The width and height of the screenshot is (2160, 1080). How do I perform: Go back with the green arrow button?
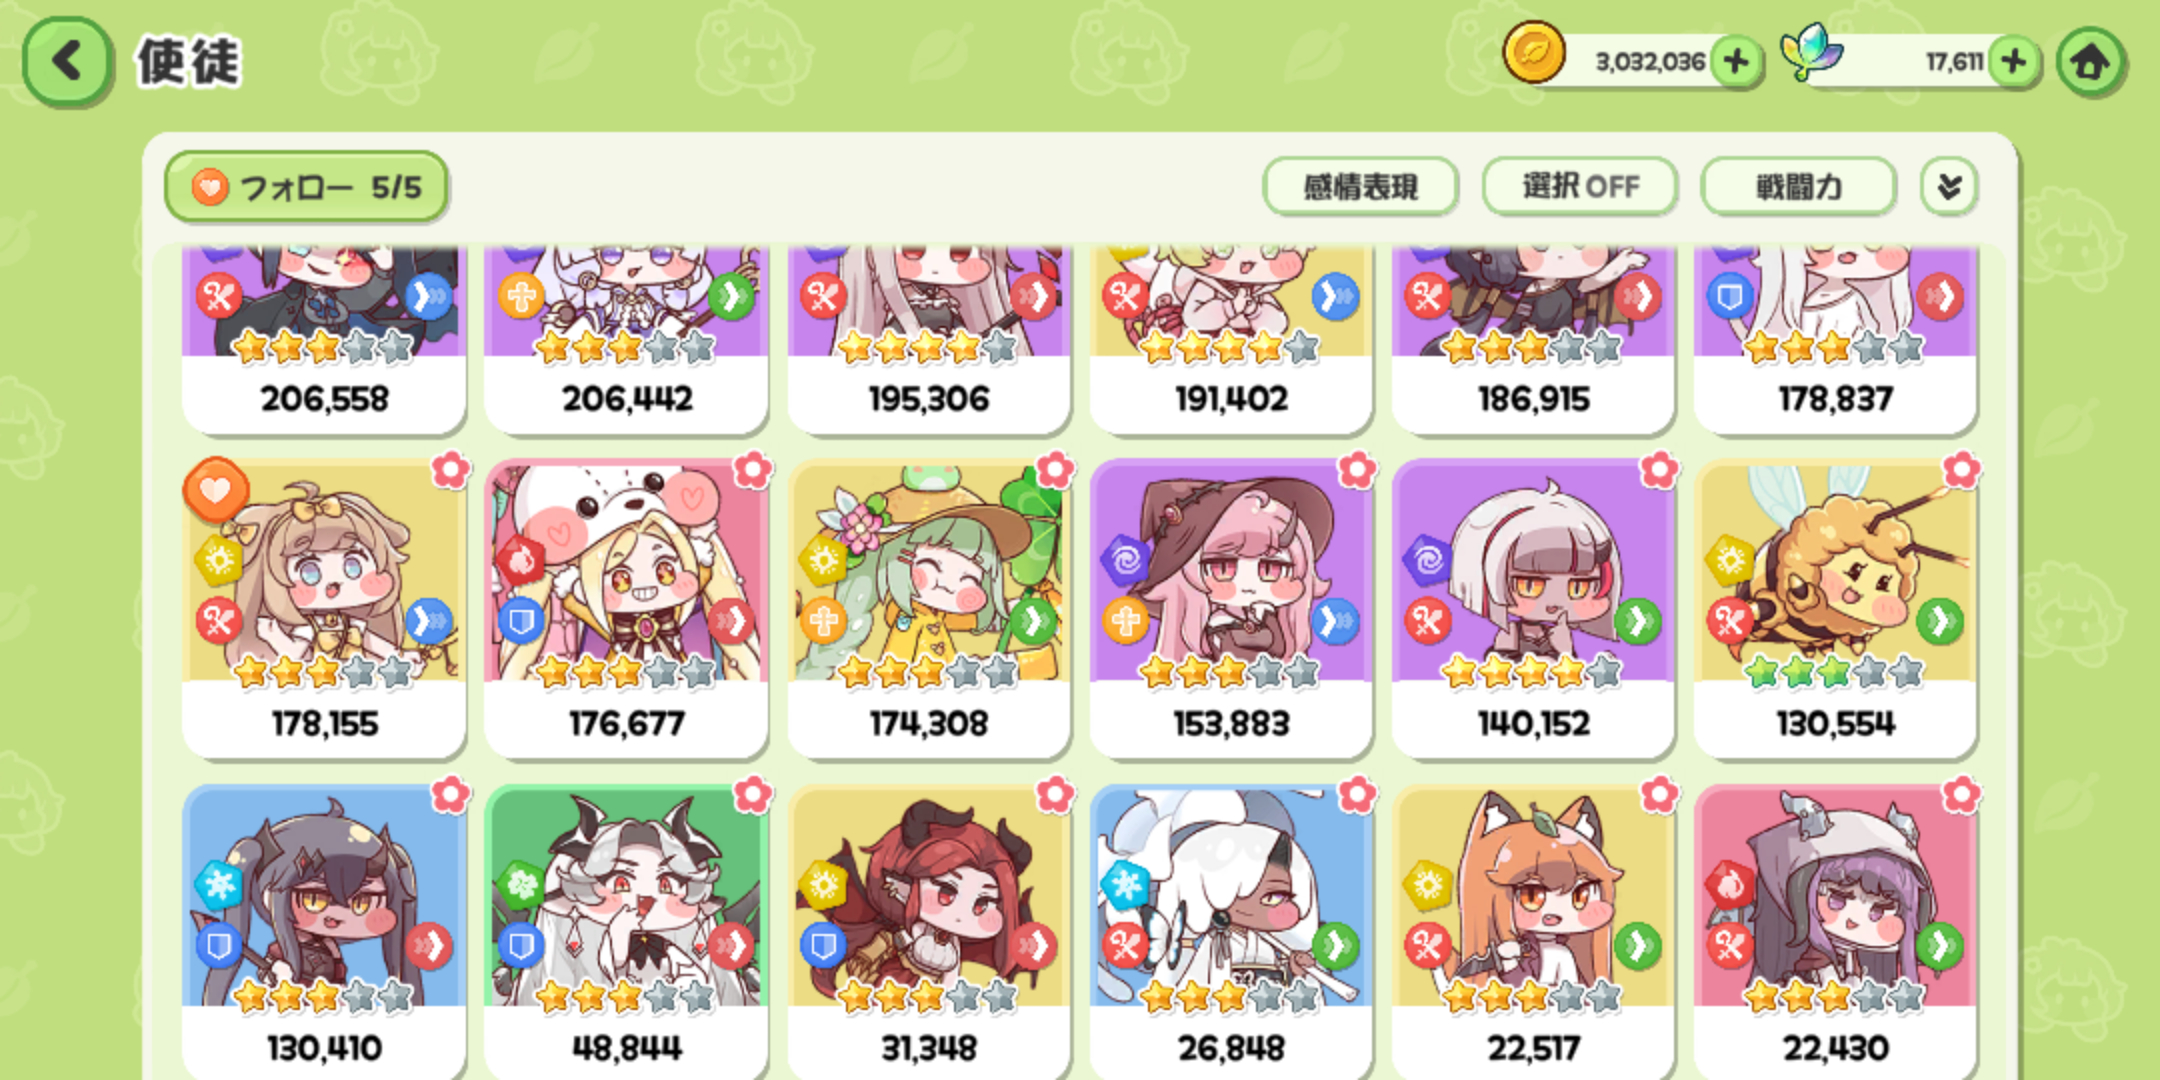(67, 62)
